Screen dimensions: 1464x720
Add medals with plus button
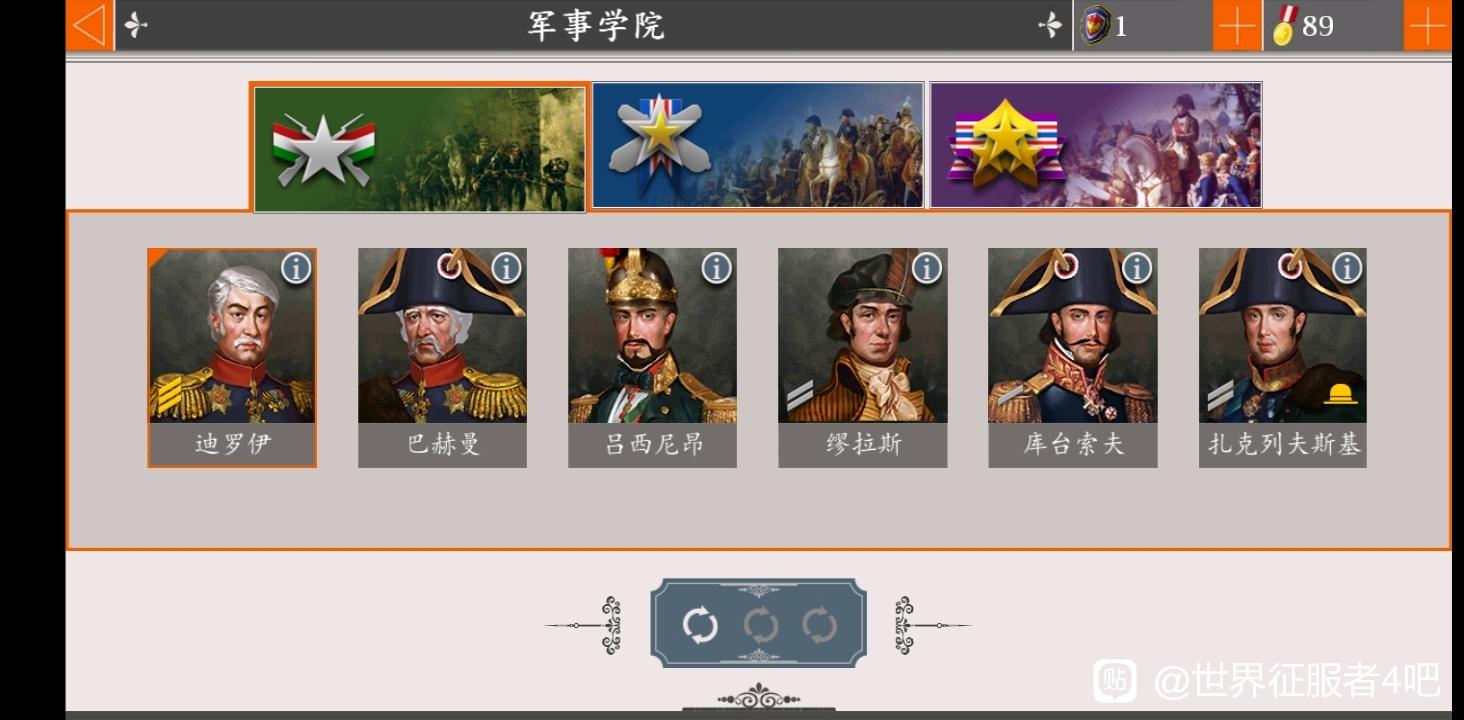pos(1427,25)
